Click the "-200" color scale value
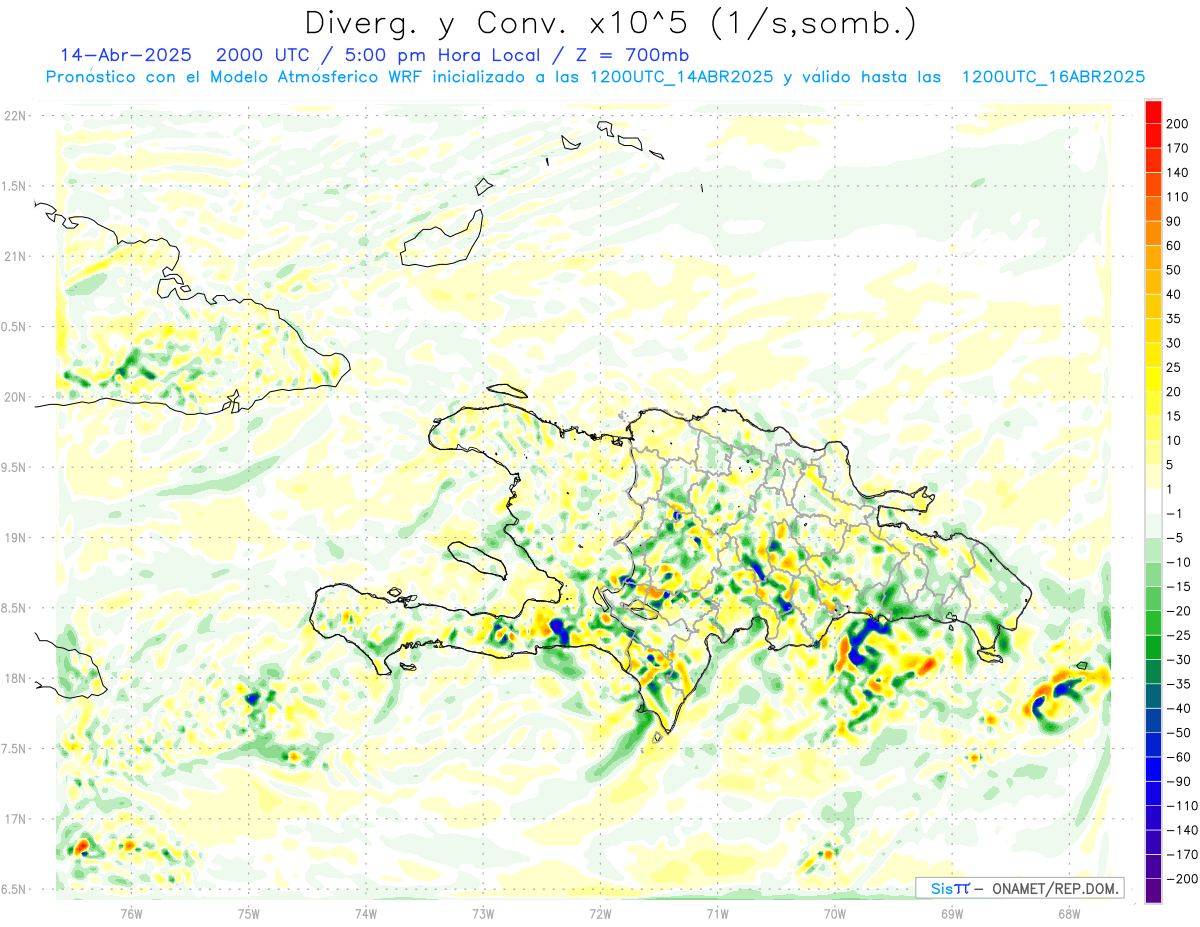1200x927 pixels. (x=1181, y=880)
